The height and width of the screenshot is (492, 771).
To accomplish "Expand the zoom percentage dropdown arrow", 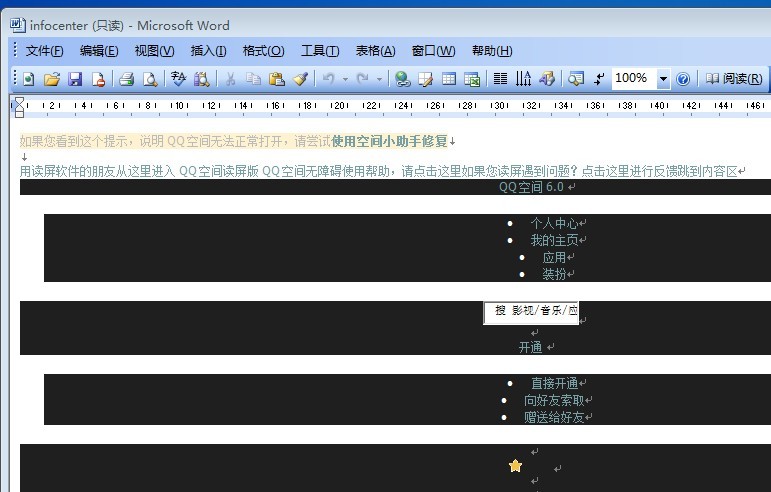I will tap(663, 79).
